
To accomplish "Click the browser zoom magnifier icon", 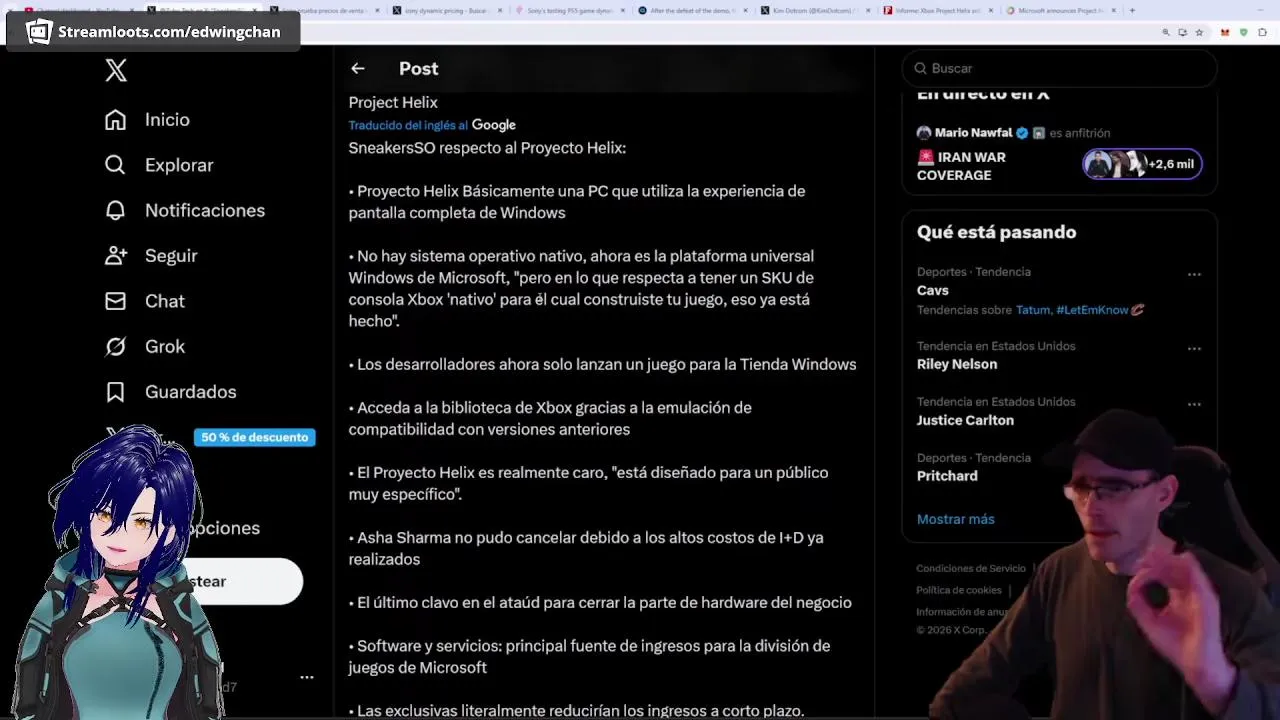I will 1166,32.
